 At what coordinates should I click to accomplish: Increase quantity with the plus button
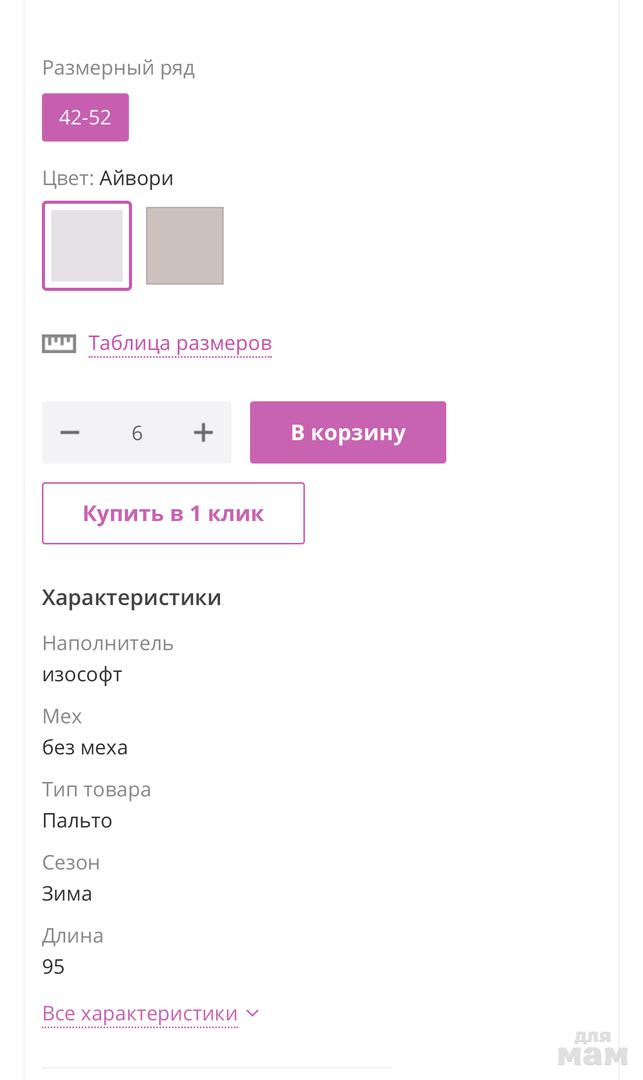203,433
